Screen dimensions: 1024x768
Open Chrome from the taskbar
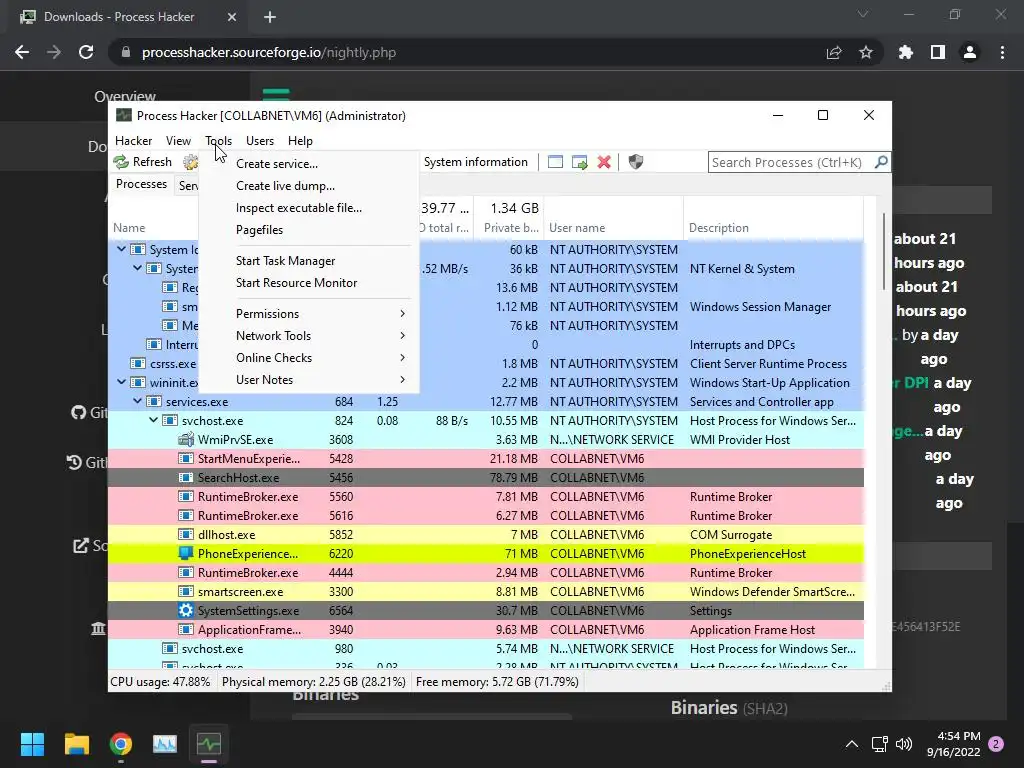point(121,744)
